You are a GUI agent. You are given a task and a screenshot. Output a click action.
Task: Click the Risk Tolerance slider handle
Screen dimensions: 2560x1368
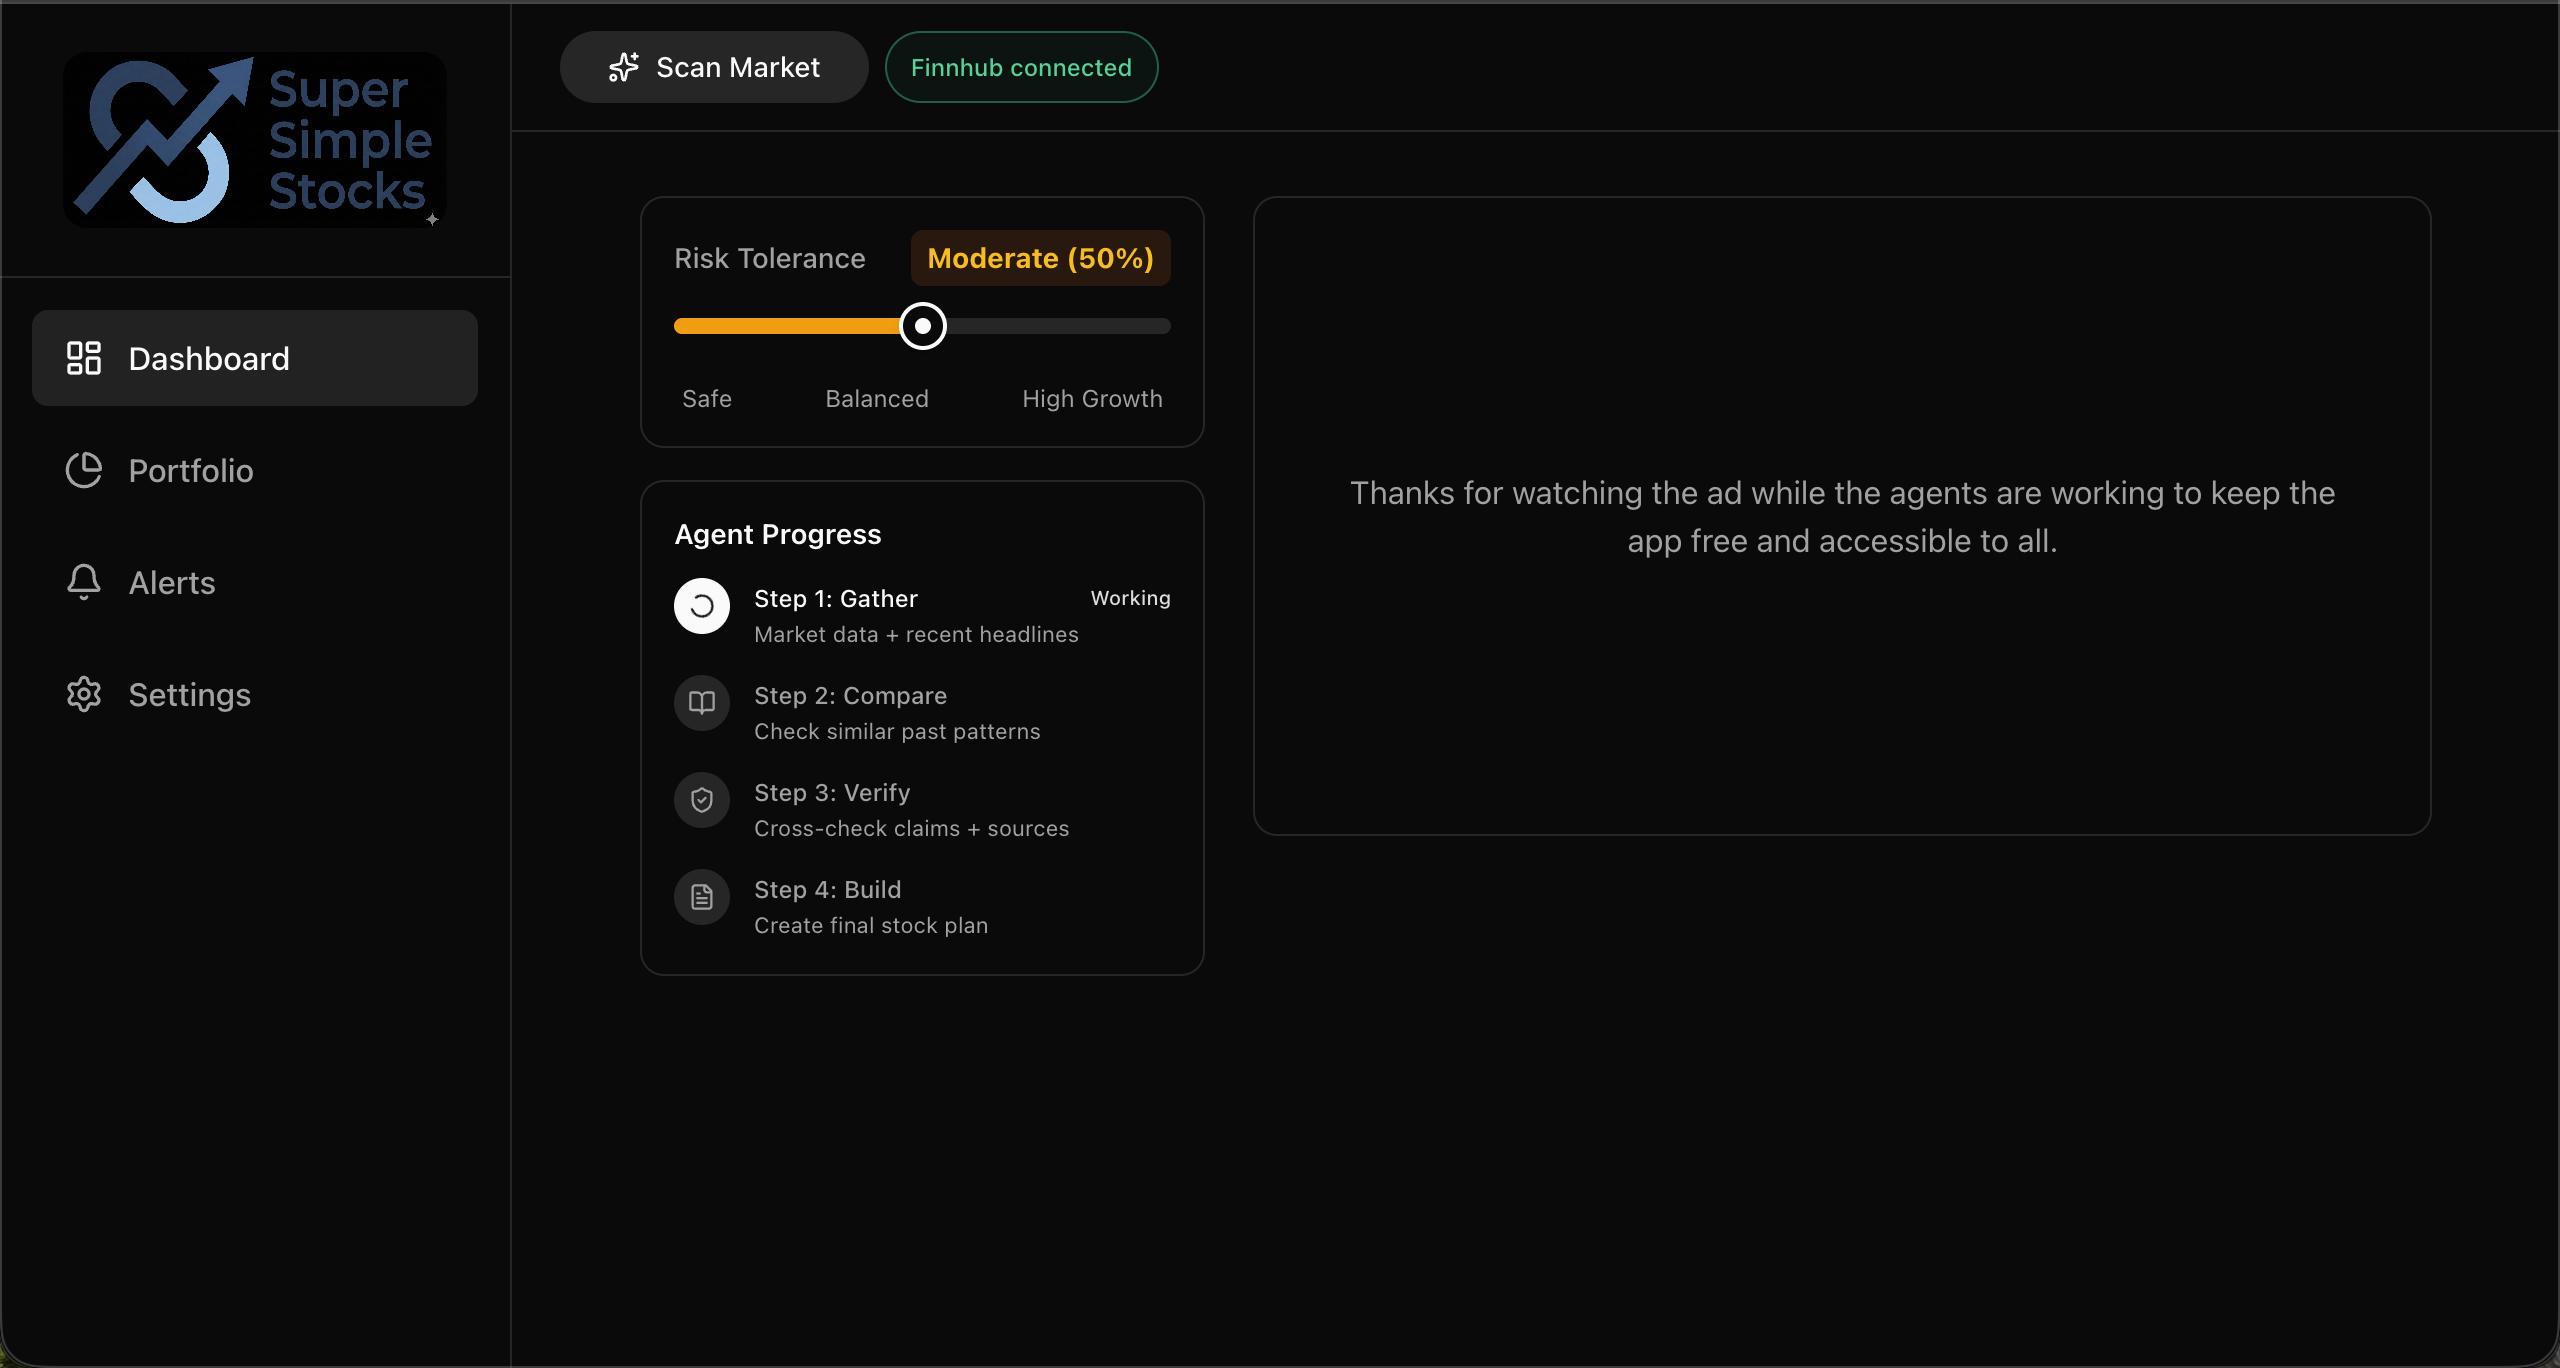[922, 326]
